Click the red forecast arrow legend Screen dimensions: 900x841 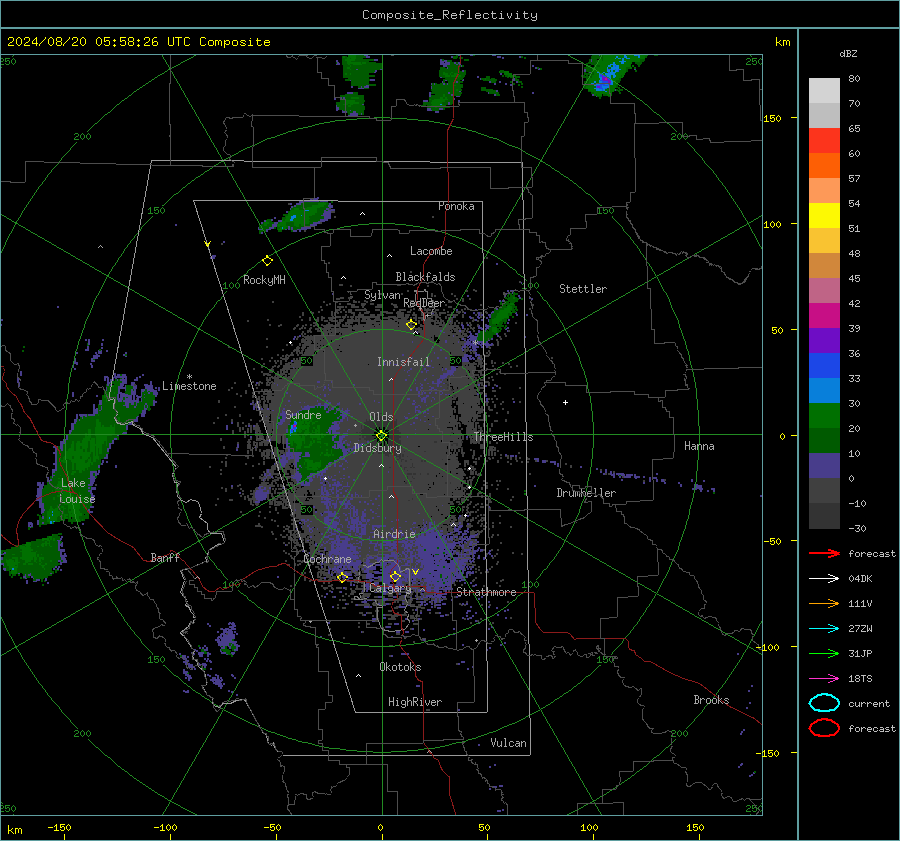(x=824, y=553)
